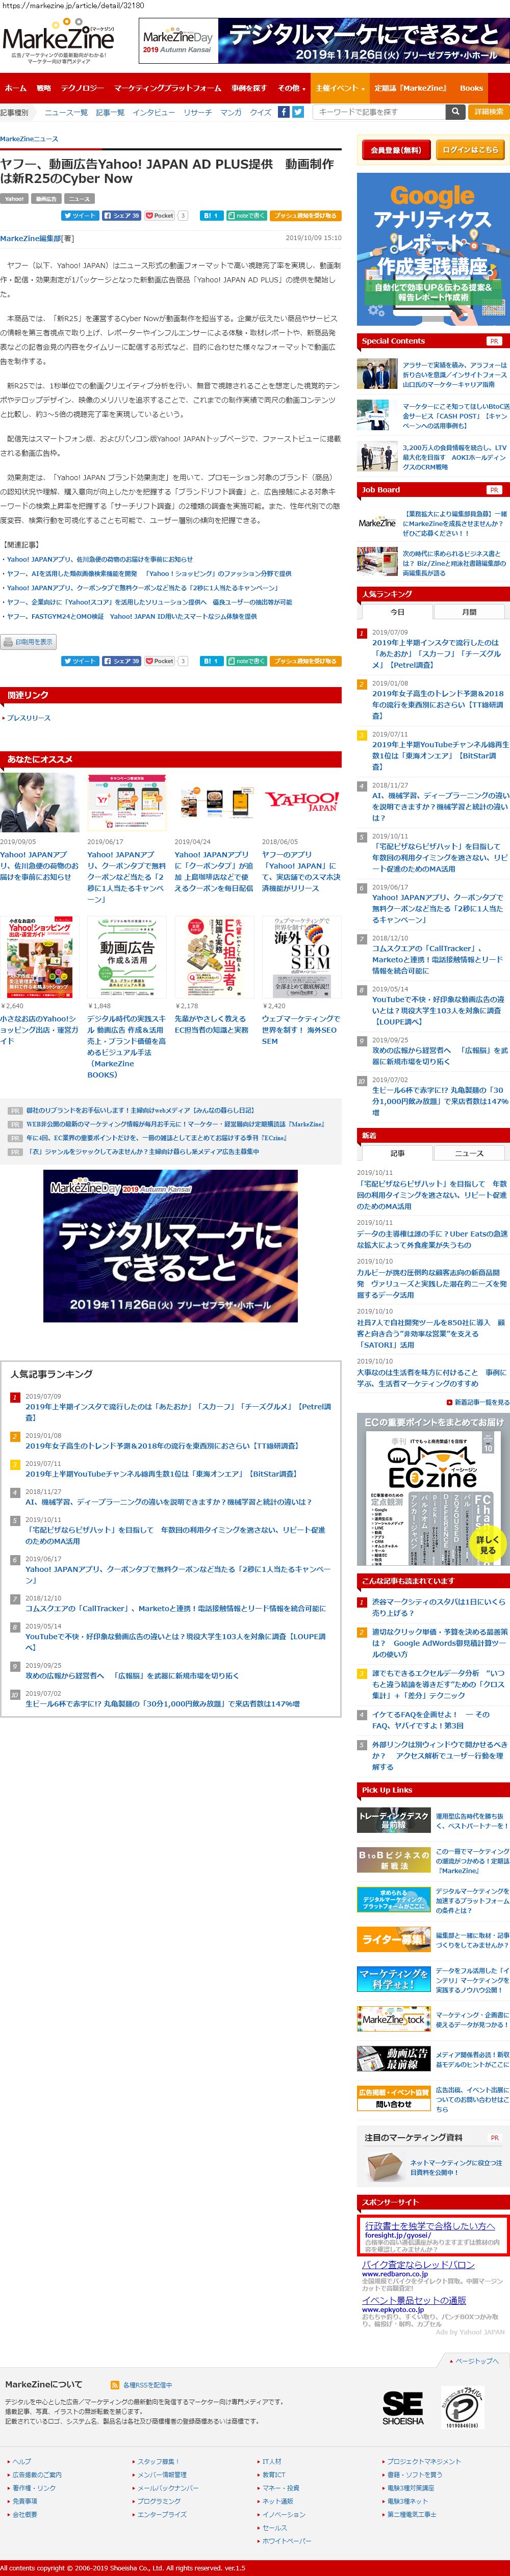Viewport: 510px width, 2576px height.
Task: Open the プレスリリース related link
Action: [29, 718]
